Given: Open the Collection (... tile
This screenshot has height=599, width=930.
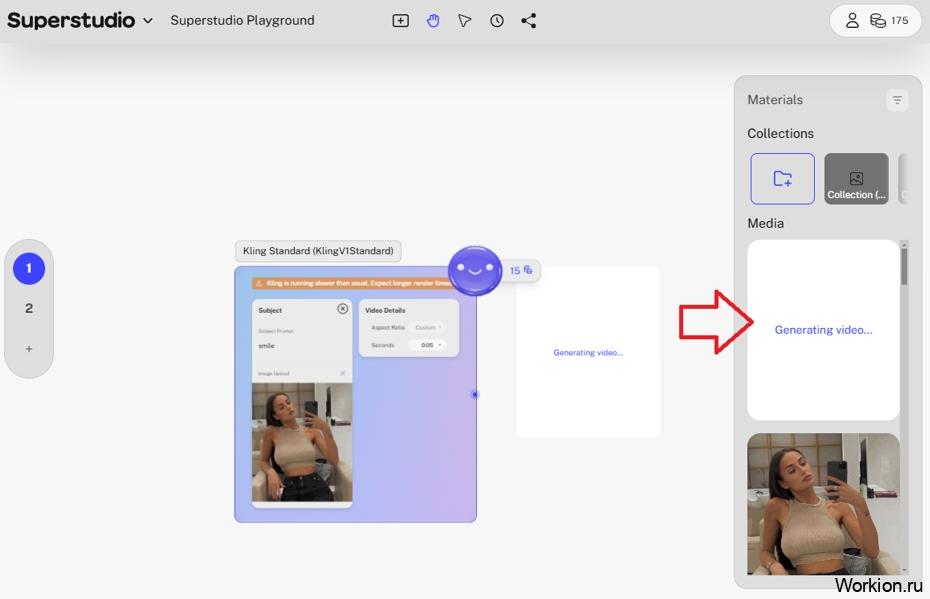Looking at the screenshot, I should (x=856, y=179).
